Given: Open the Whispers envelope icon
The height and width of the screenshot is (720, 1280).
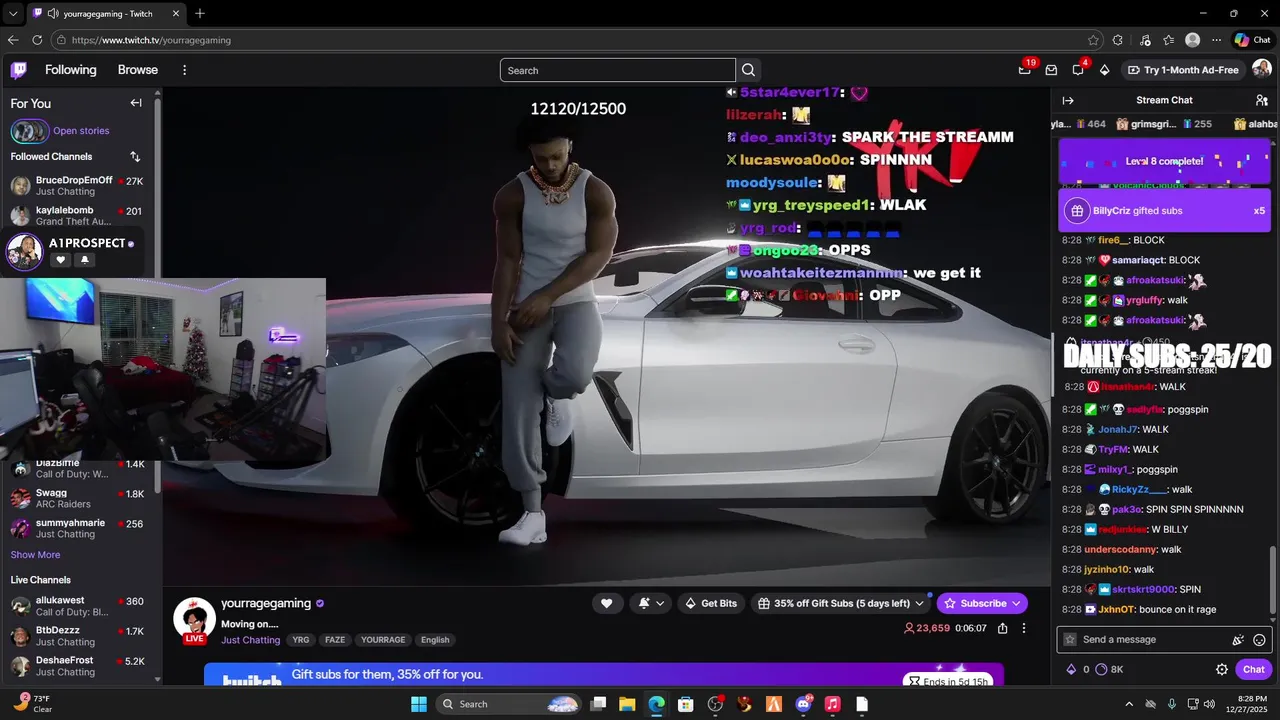Looking at the screenshot, I should (1051, 70).
